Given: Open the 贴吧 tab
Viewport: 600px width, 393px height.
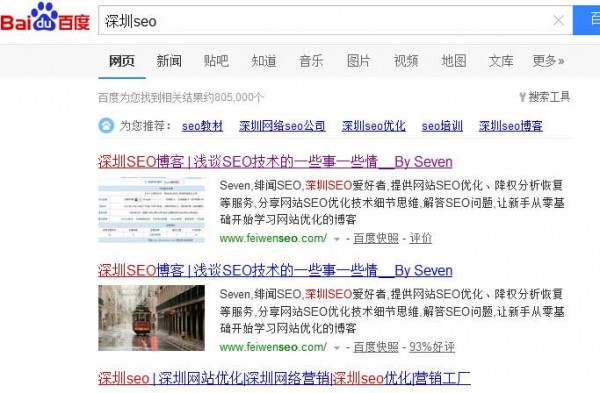Looking at the screenshot, I should [x=216, y=61].
